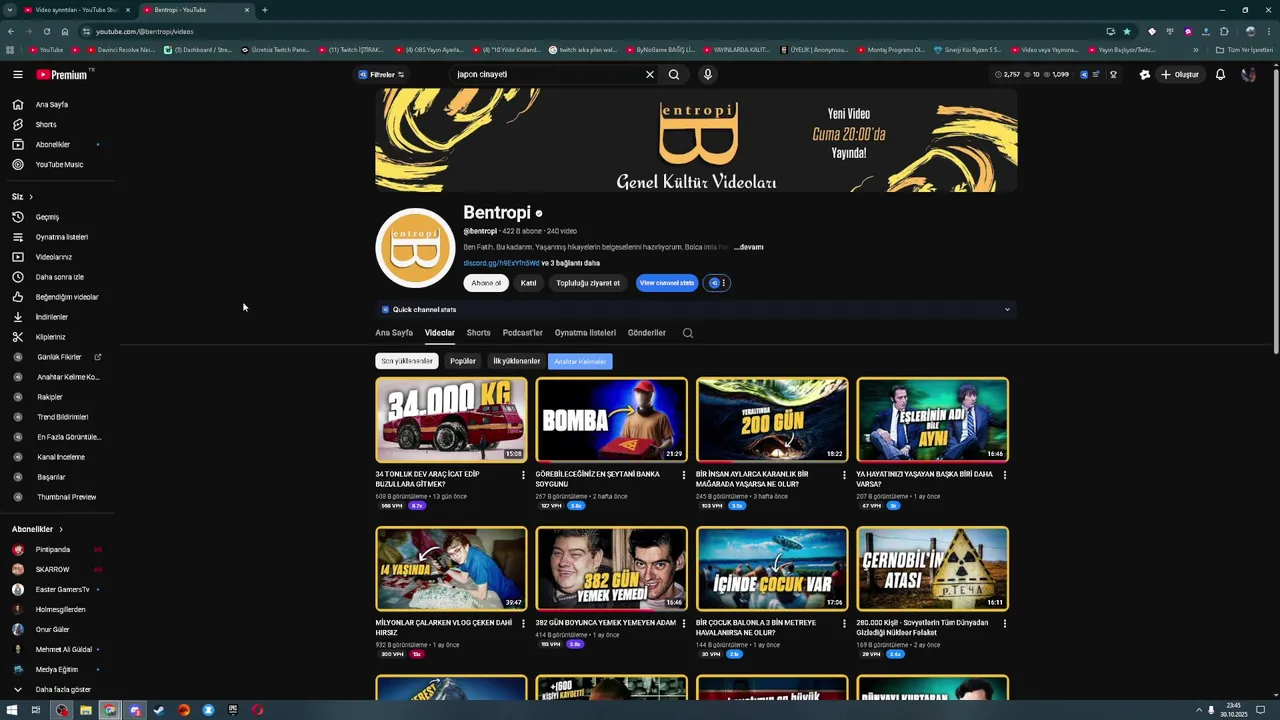Expand the channel description with ...devamı
The width and height of the screenshot is (1280, 720).
pos(748,247)
